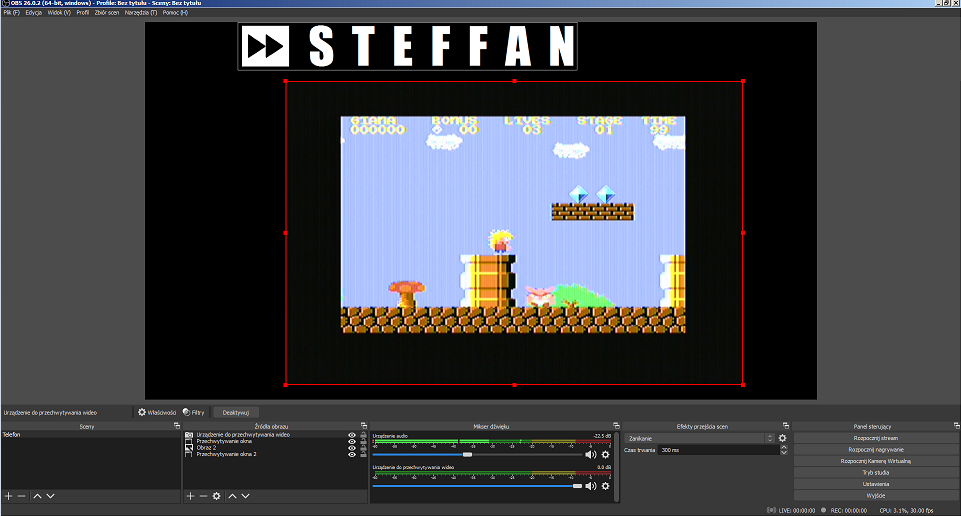Increase Czas trwania with up arrow
Image resolution: width=961 pixels, height=516 pixels.
[x=783, y=447]
